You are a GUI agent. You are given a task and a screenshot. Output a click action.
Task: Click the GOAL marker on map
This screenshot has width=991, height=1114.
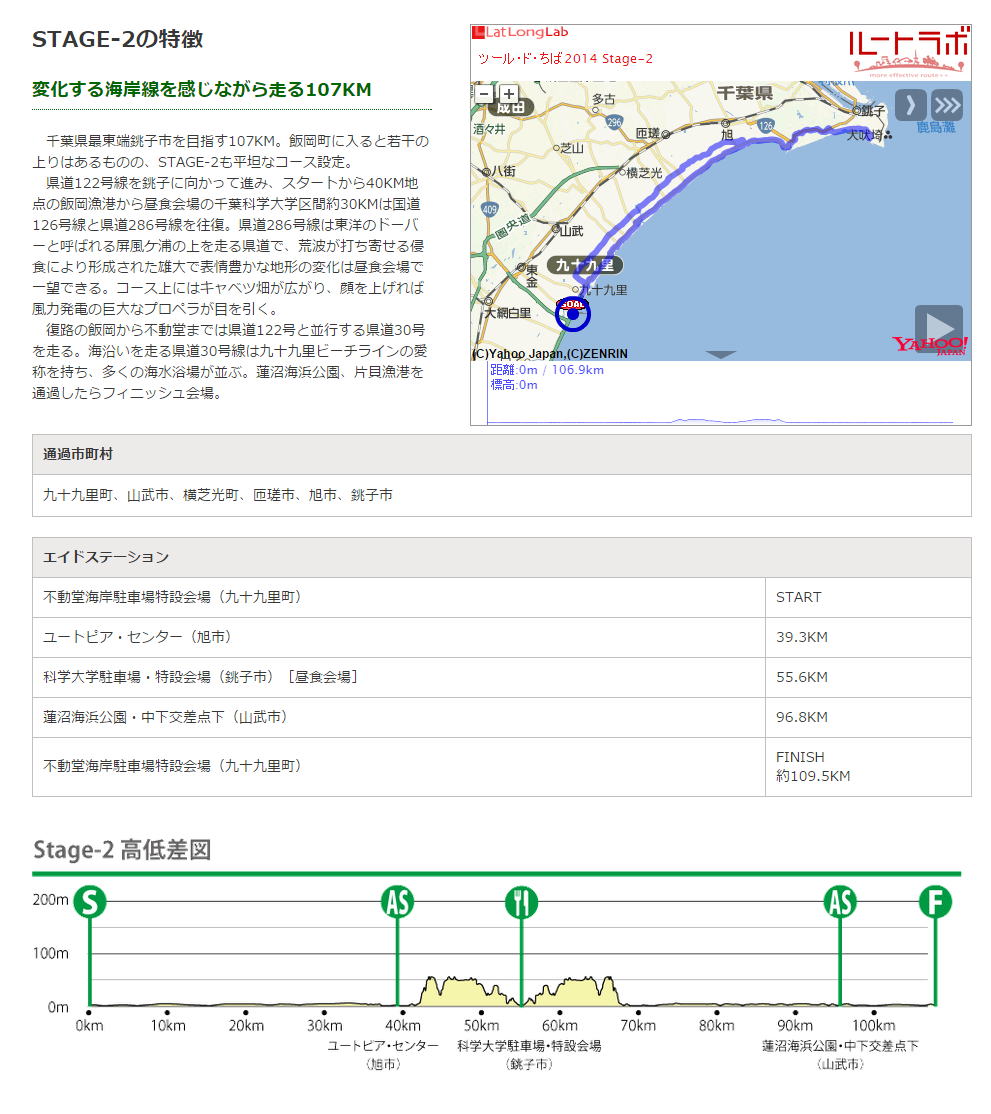point(573,304)
